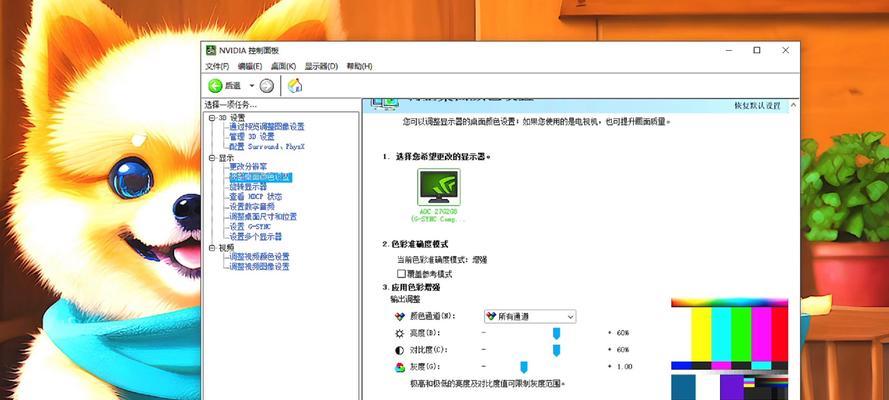Click the grey Forward arrow icon in toolbar

click(x=266, y=86)
